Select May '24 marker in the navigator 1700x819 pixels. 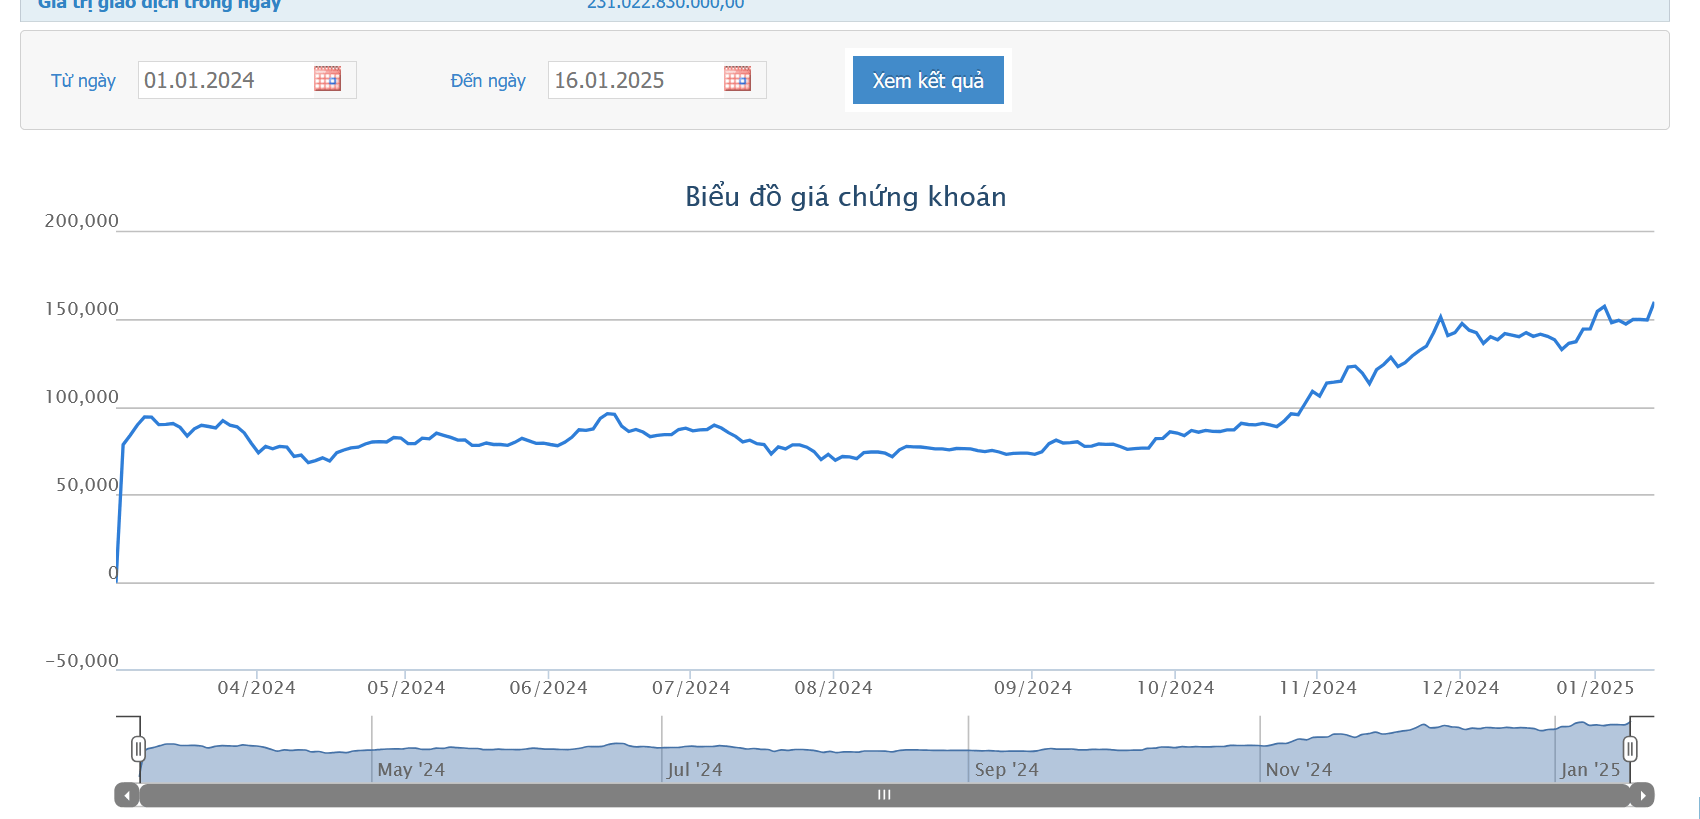[411, 770]
